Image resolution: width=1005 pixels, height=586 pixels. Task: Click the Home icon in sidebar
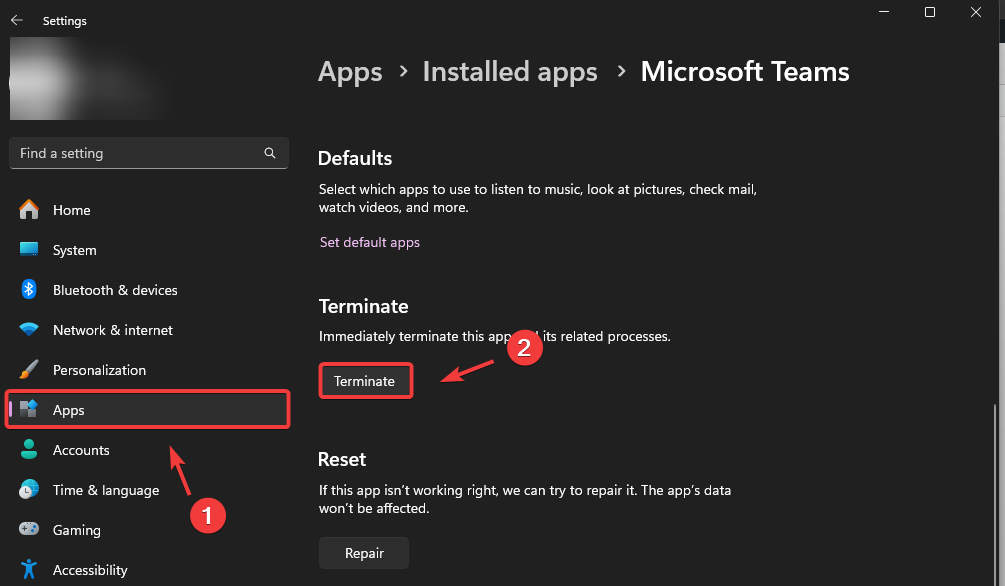click(29, 210)
